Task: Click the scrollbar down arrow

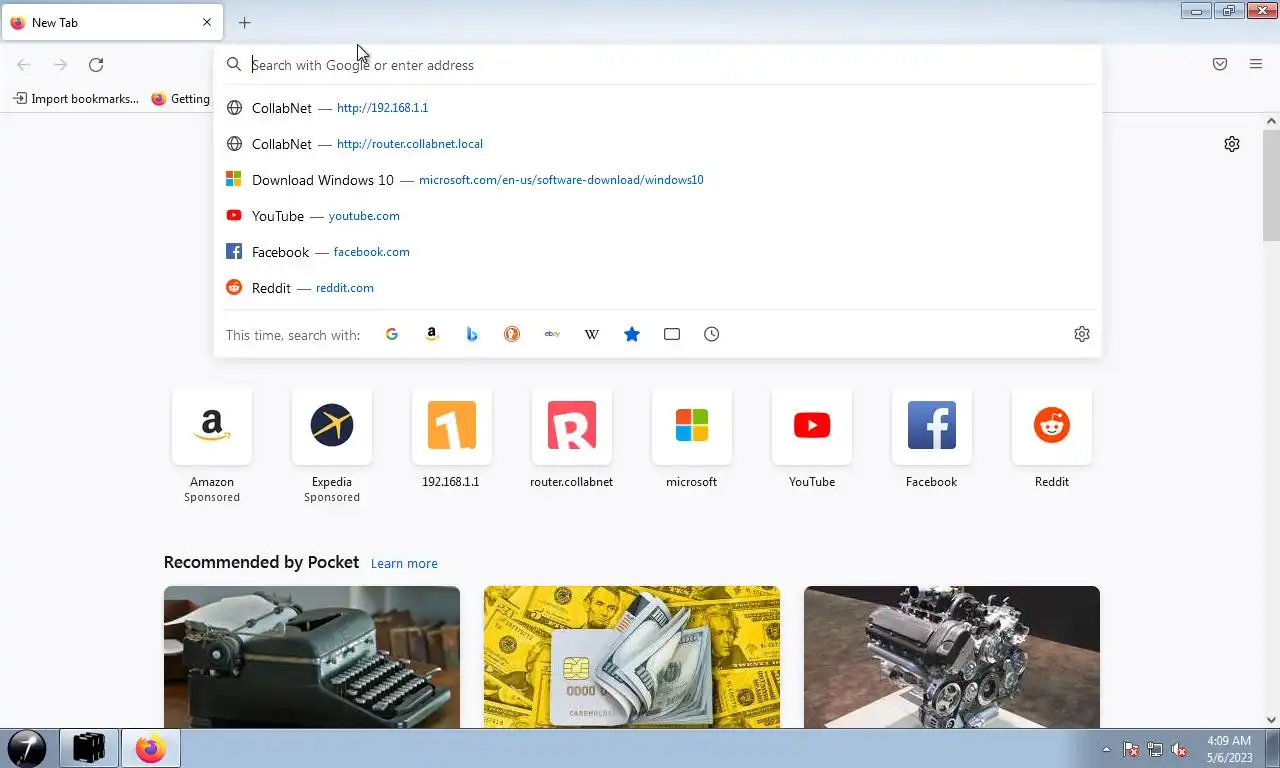Action: [1271, 719]
